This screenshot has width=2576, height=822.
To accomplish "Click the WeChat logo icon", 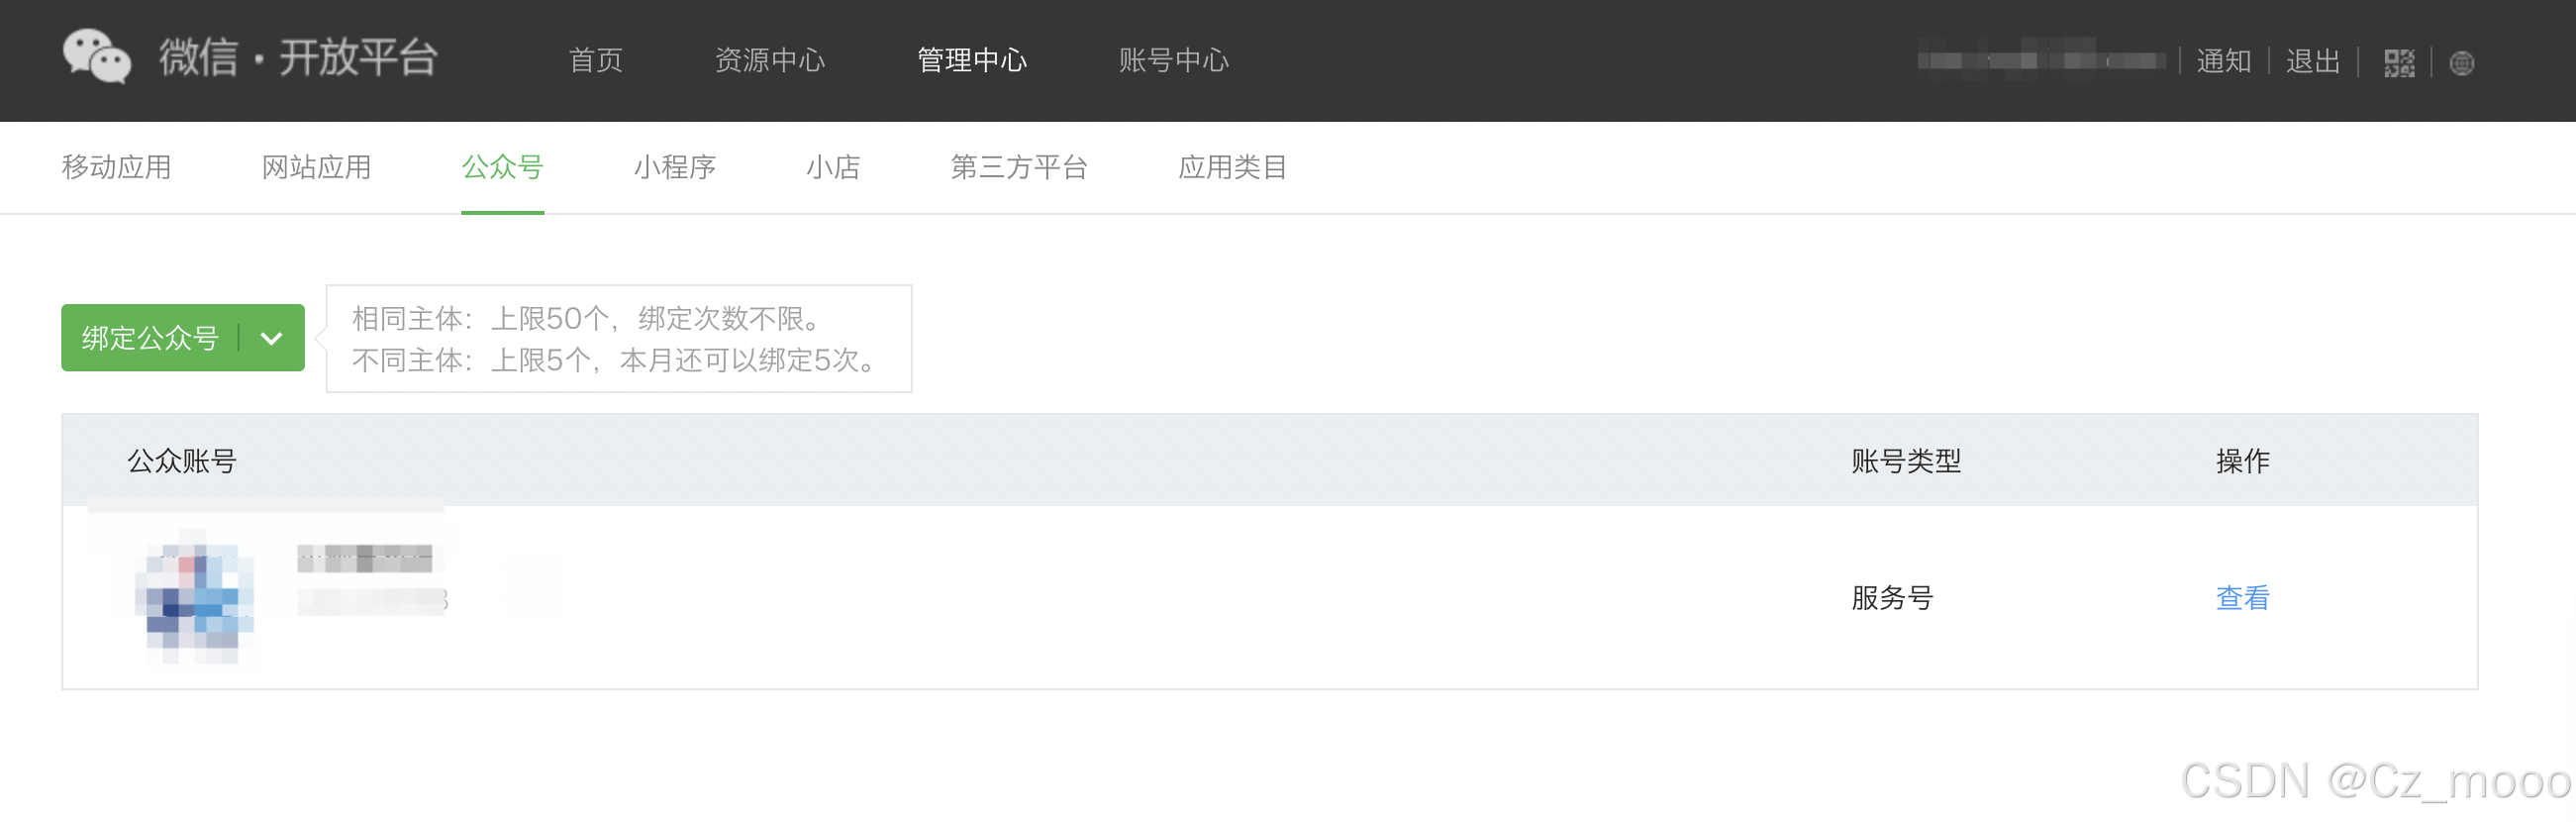I will click(96, 57).
